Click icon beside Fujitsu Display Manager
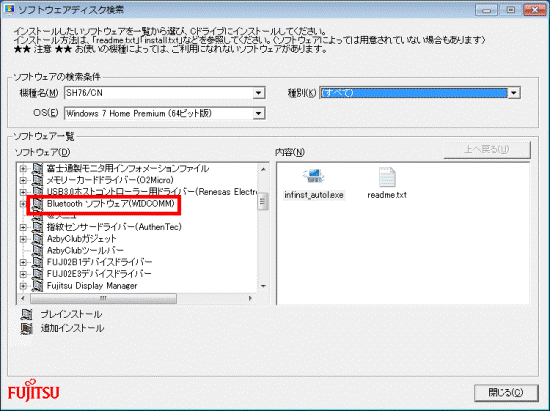This screenshot has width=550, height=411. coord(37,285)
